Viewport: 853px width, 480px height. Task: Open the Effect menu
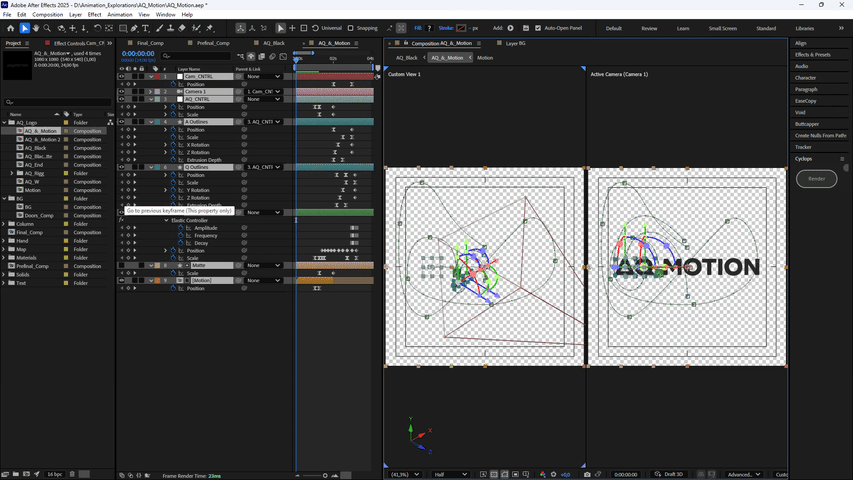[x=94, y=15]
